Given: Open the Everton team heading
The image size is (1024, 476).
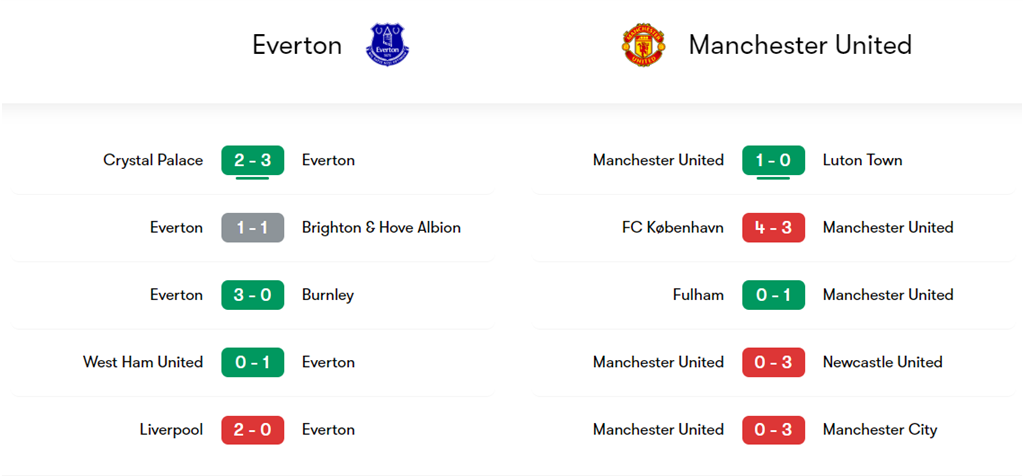Looking at the screenshot, I should tap(297, 45).
